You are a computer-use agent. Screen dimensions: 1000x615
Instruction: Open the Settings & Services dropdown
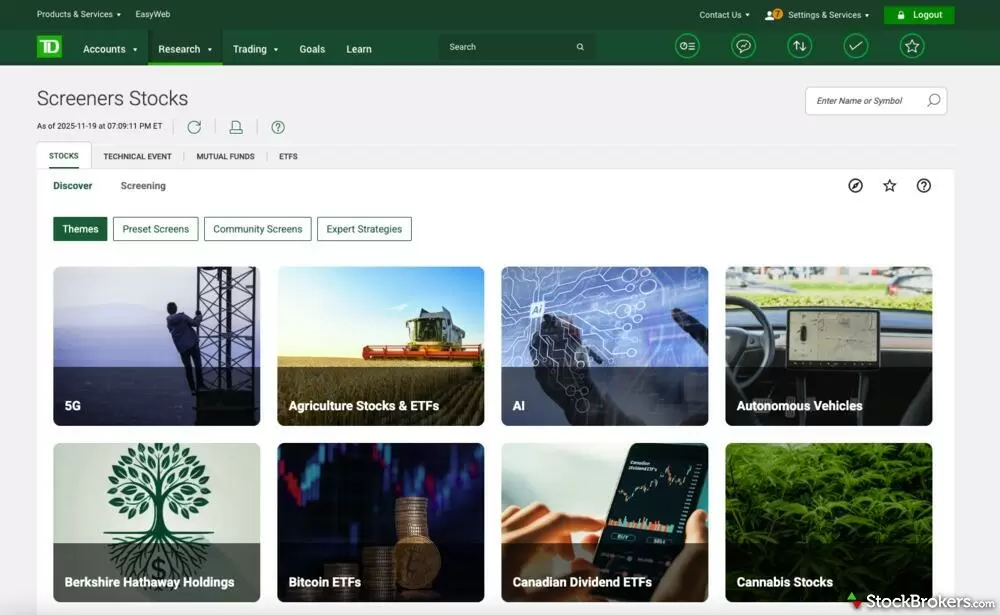[x=818, y=14]
